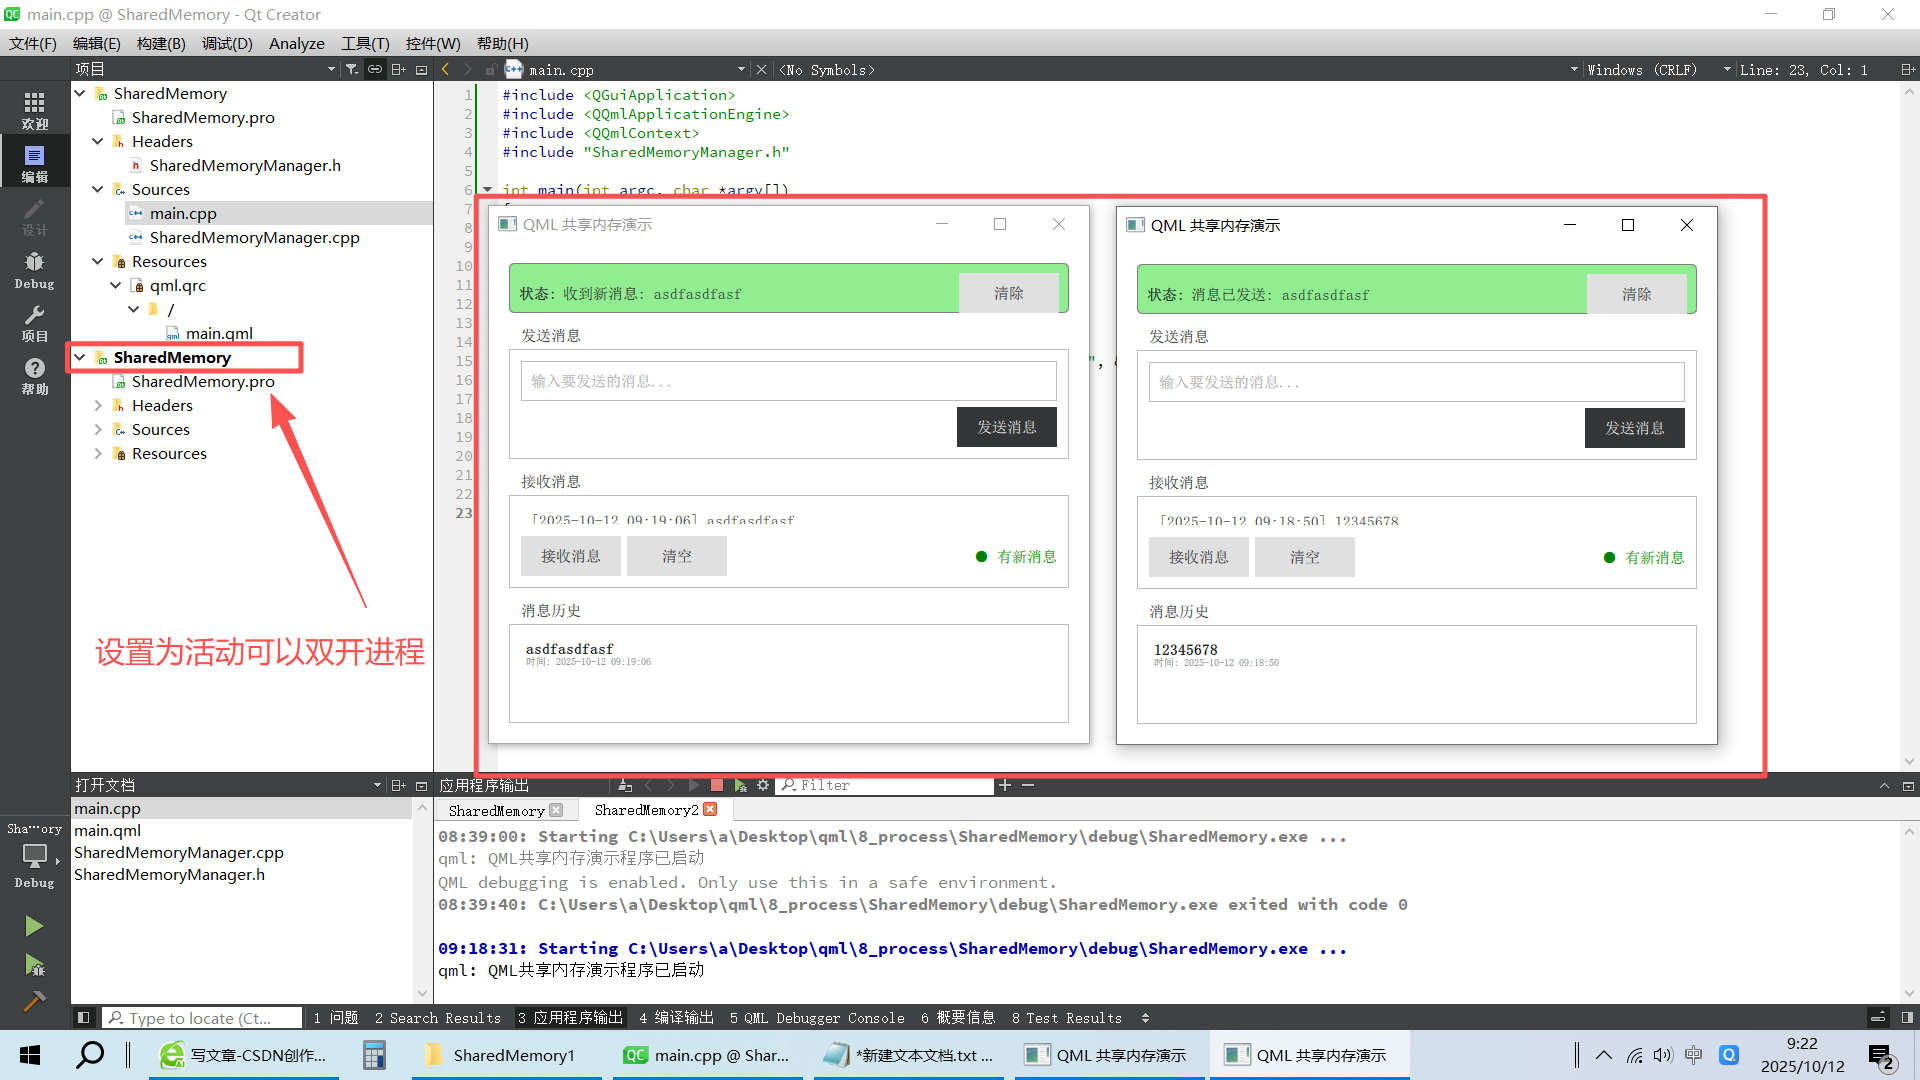Image resolution: width=1920 pixels, height=1080 pixels.
Task: Click the green Run button
Action: tap(34, 926)
